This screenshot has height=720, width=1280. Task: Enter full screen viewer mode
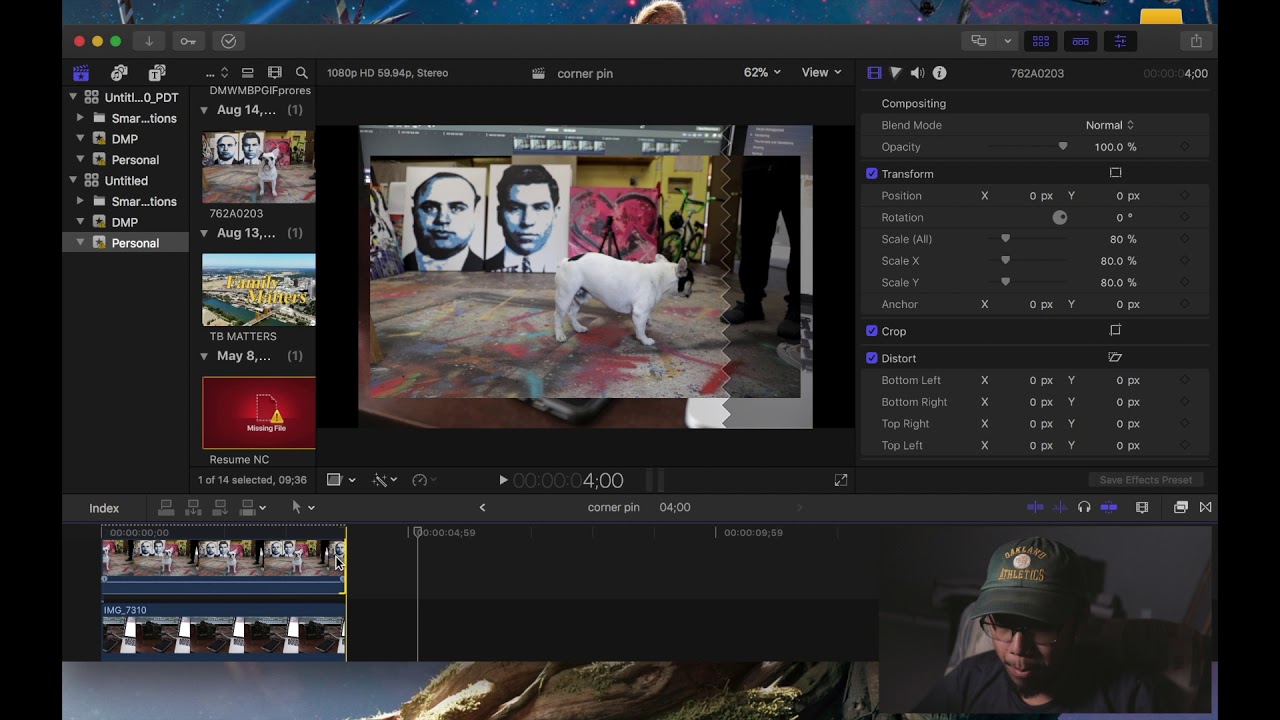(x=841, y=480)
